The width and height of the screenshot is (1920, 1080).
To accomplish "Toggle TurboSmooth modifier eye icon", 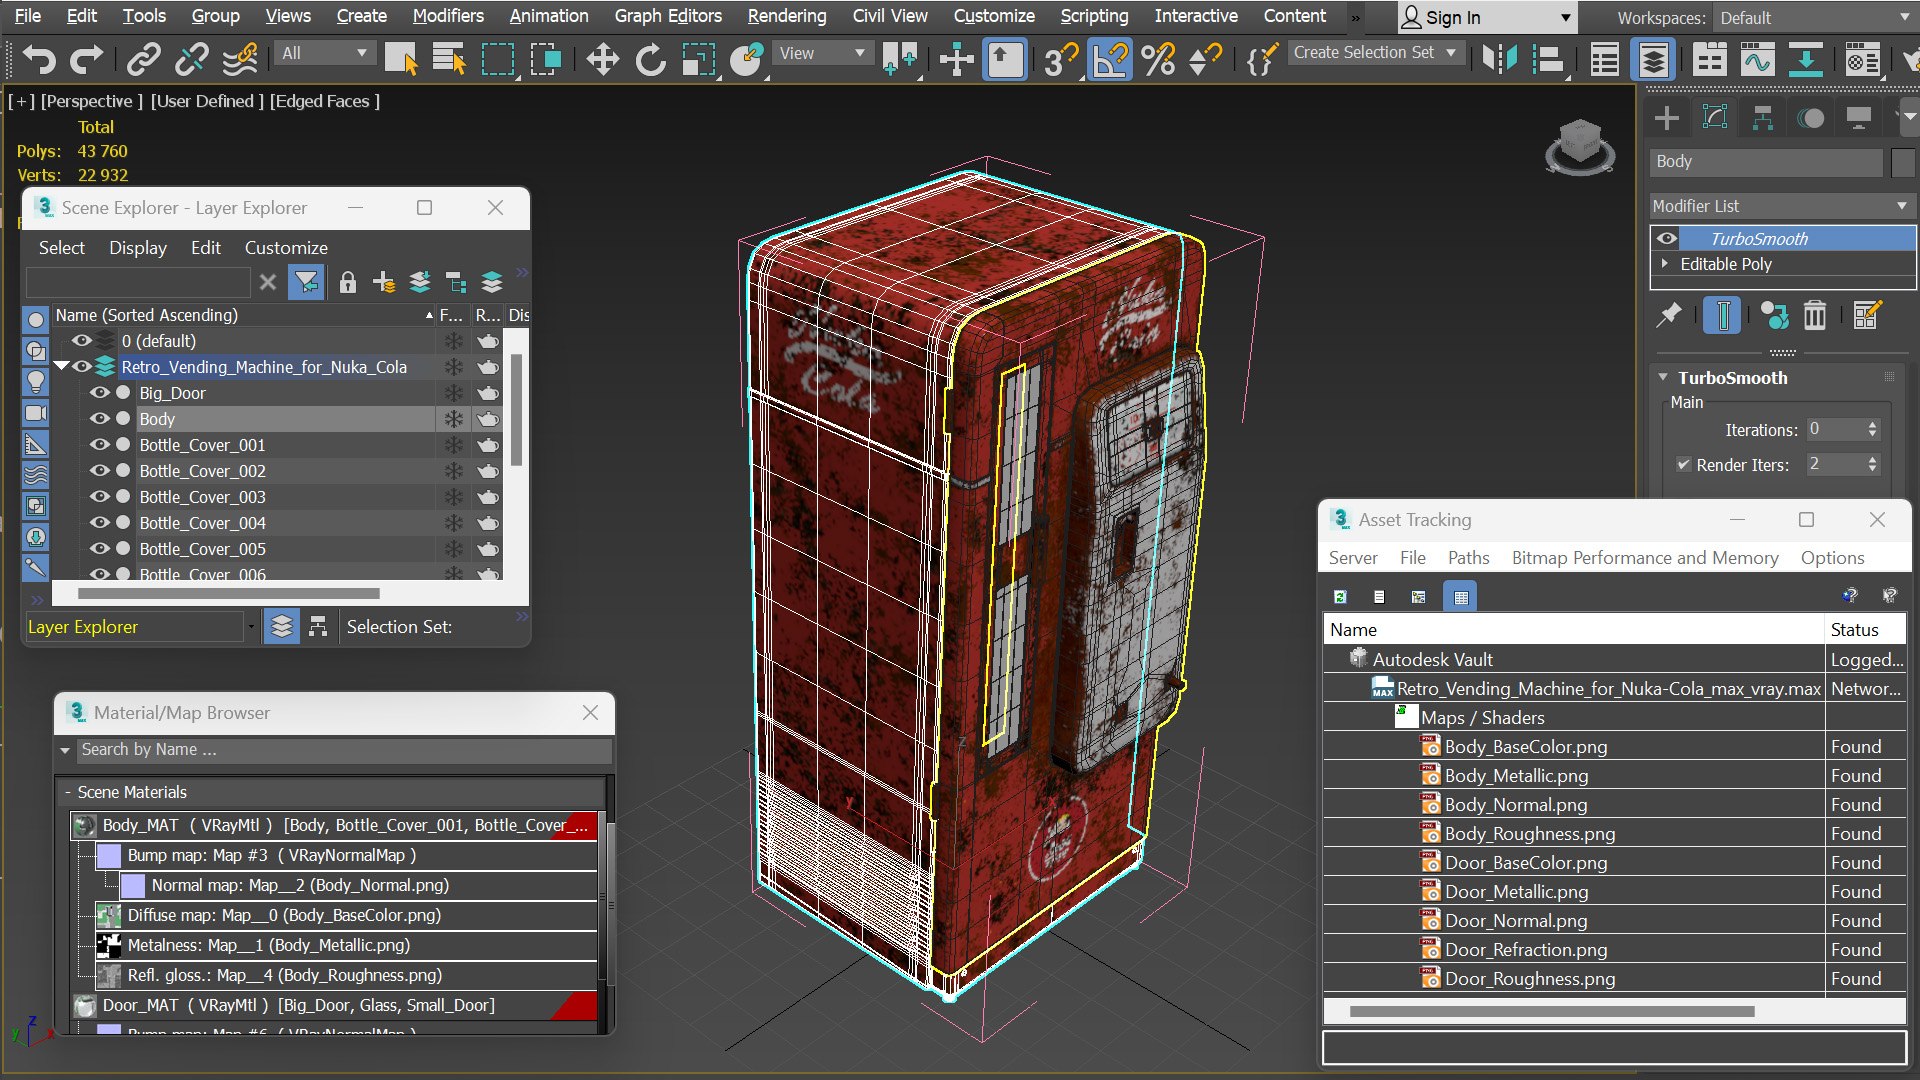I will point(1667,238).
